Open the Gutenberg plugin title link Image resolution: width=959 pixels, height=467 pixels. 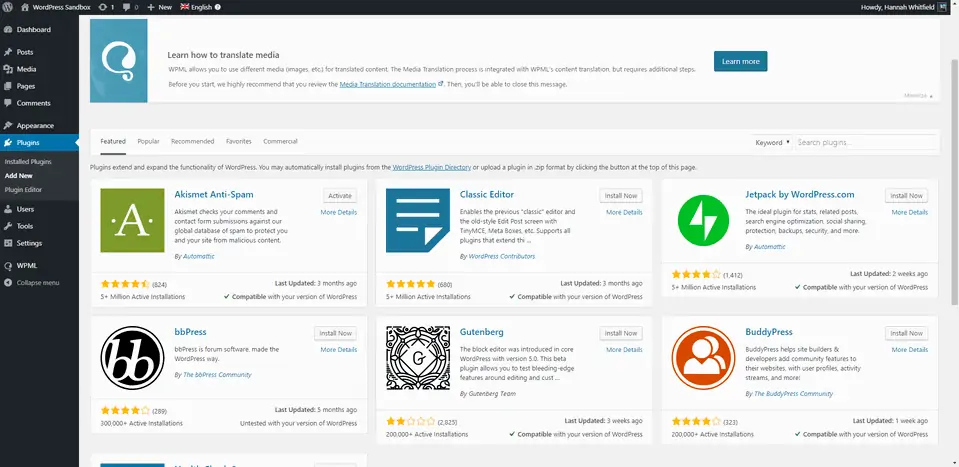[482, 332]
